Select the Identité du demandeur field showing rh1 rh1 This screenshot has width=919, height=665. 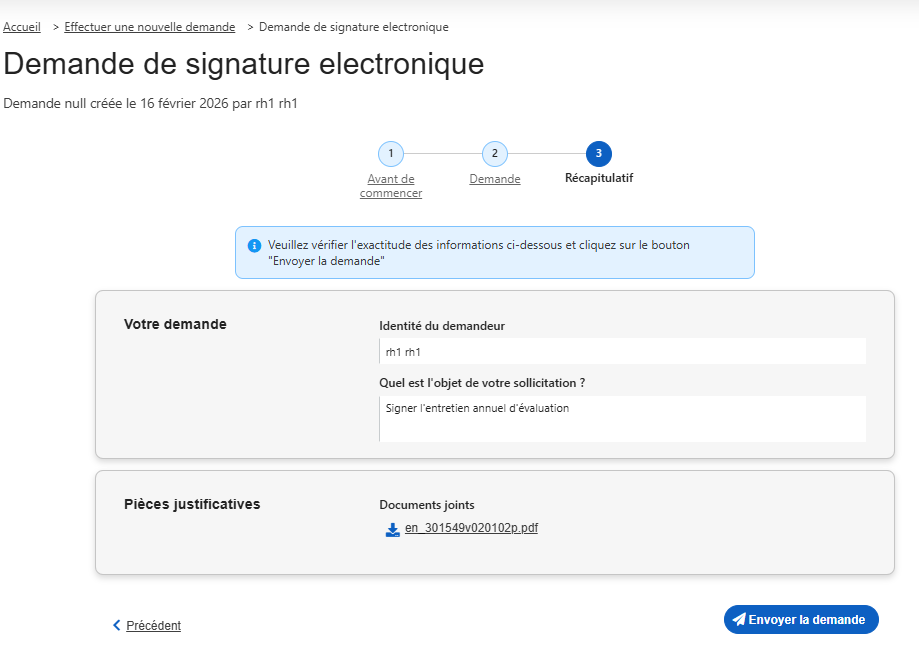point(621,351)
